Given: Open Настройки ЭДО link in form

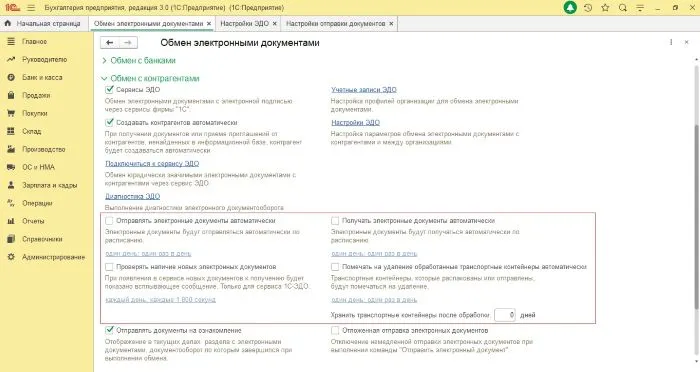Looking at the screenshot, I should click(x=355, y=122).
